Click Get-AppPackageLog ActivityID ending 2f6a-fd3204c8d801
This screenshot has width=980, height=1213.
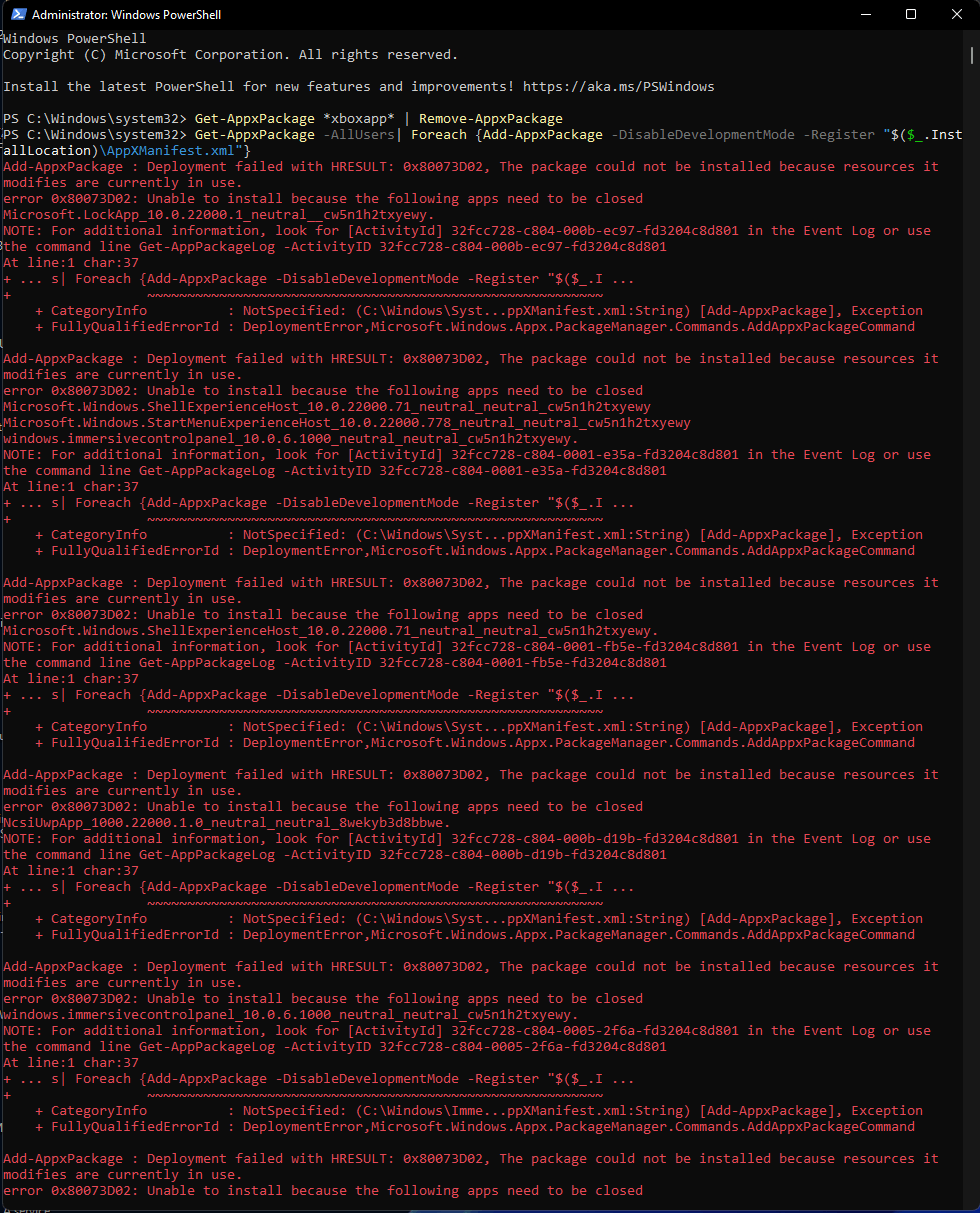(403, 1046)
